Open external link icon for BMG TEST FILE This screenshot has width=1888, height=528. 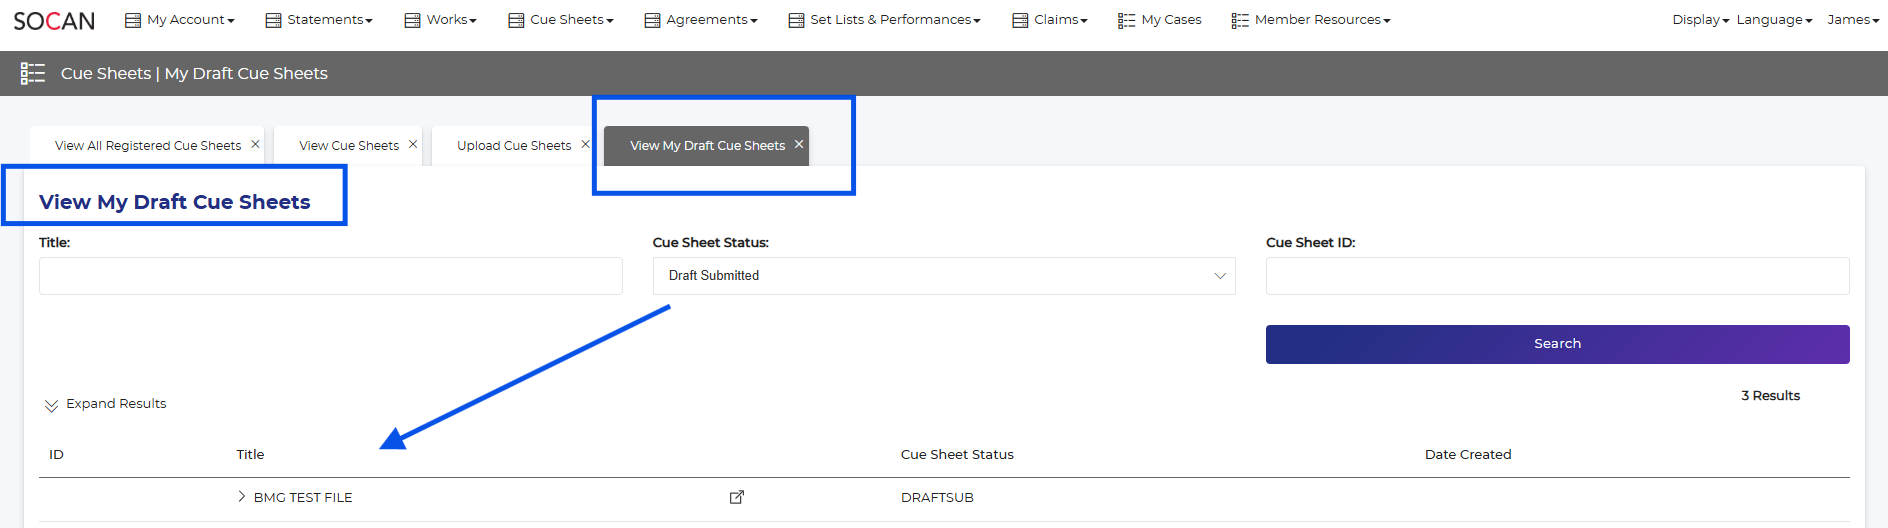(737, 497)
